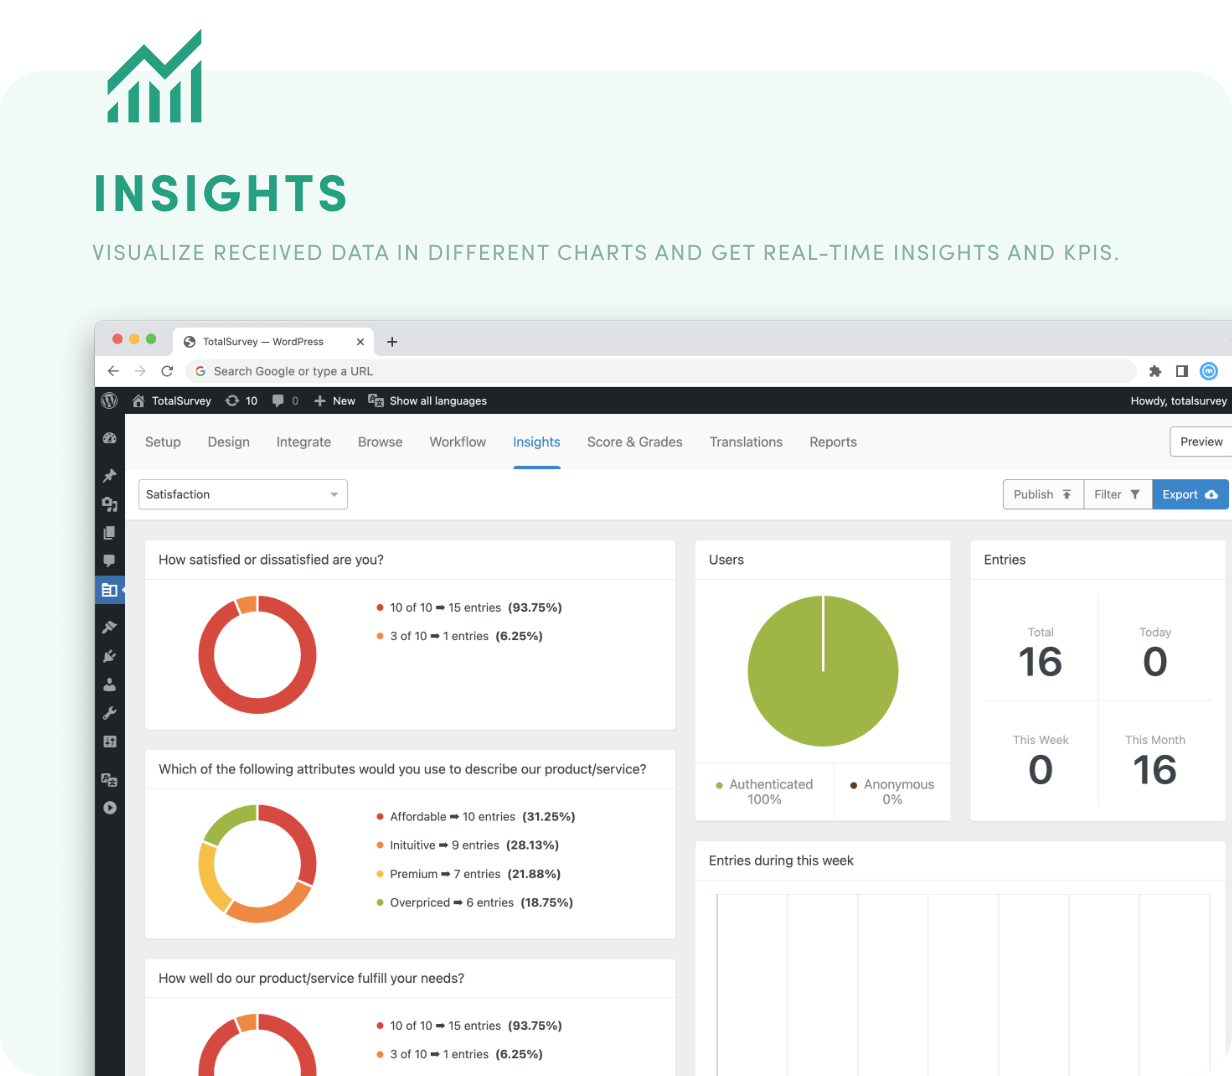The width and height of the screenshot is (1232, 1076).
Task: Reload the browser page
Action: pyautogui.click(x=167, y=371)
